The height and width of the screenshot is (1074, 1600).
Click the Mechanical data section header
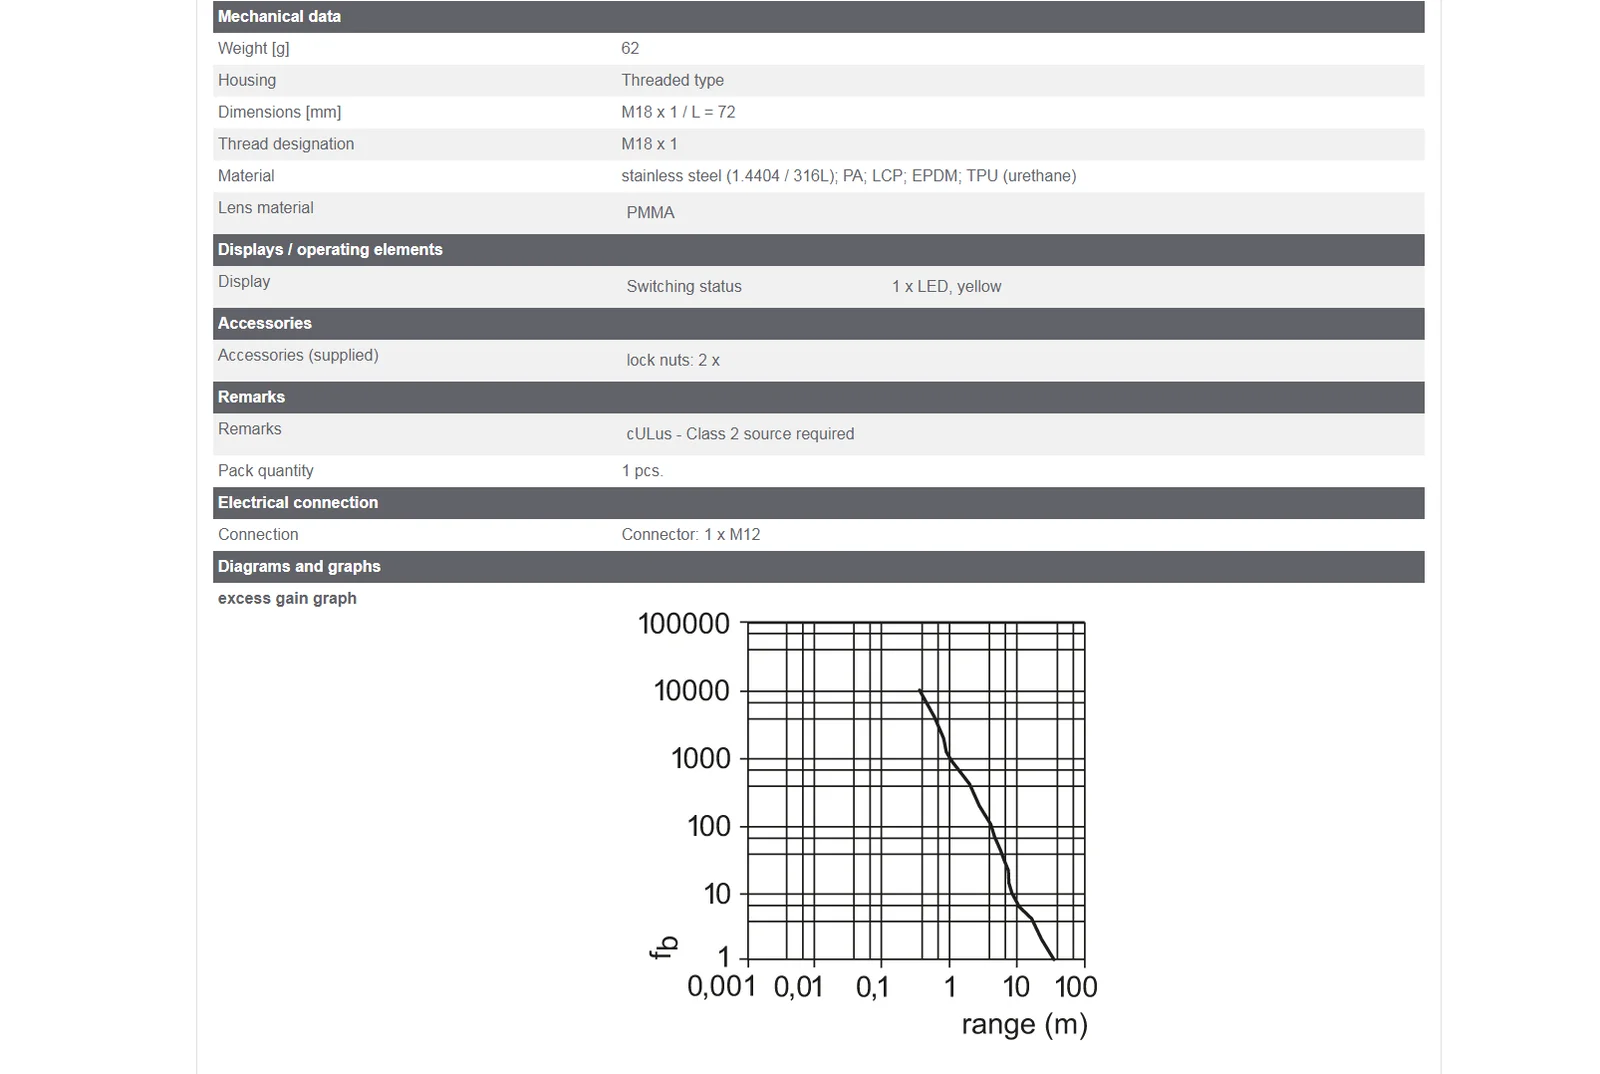[818, 17]
